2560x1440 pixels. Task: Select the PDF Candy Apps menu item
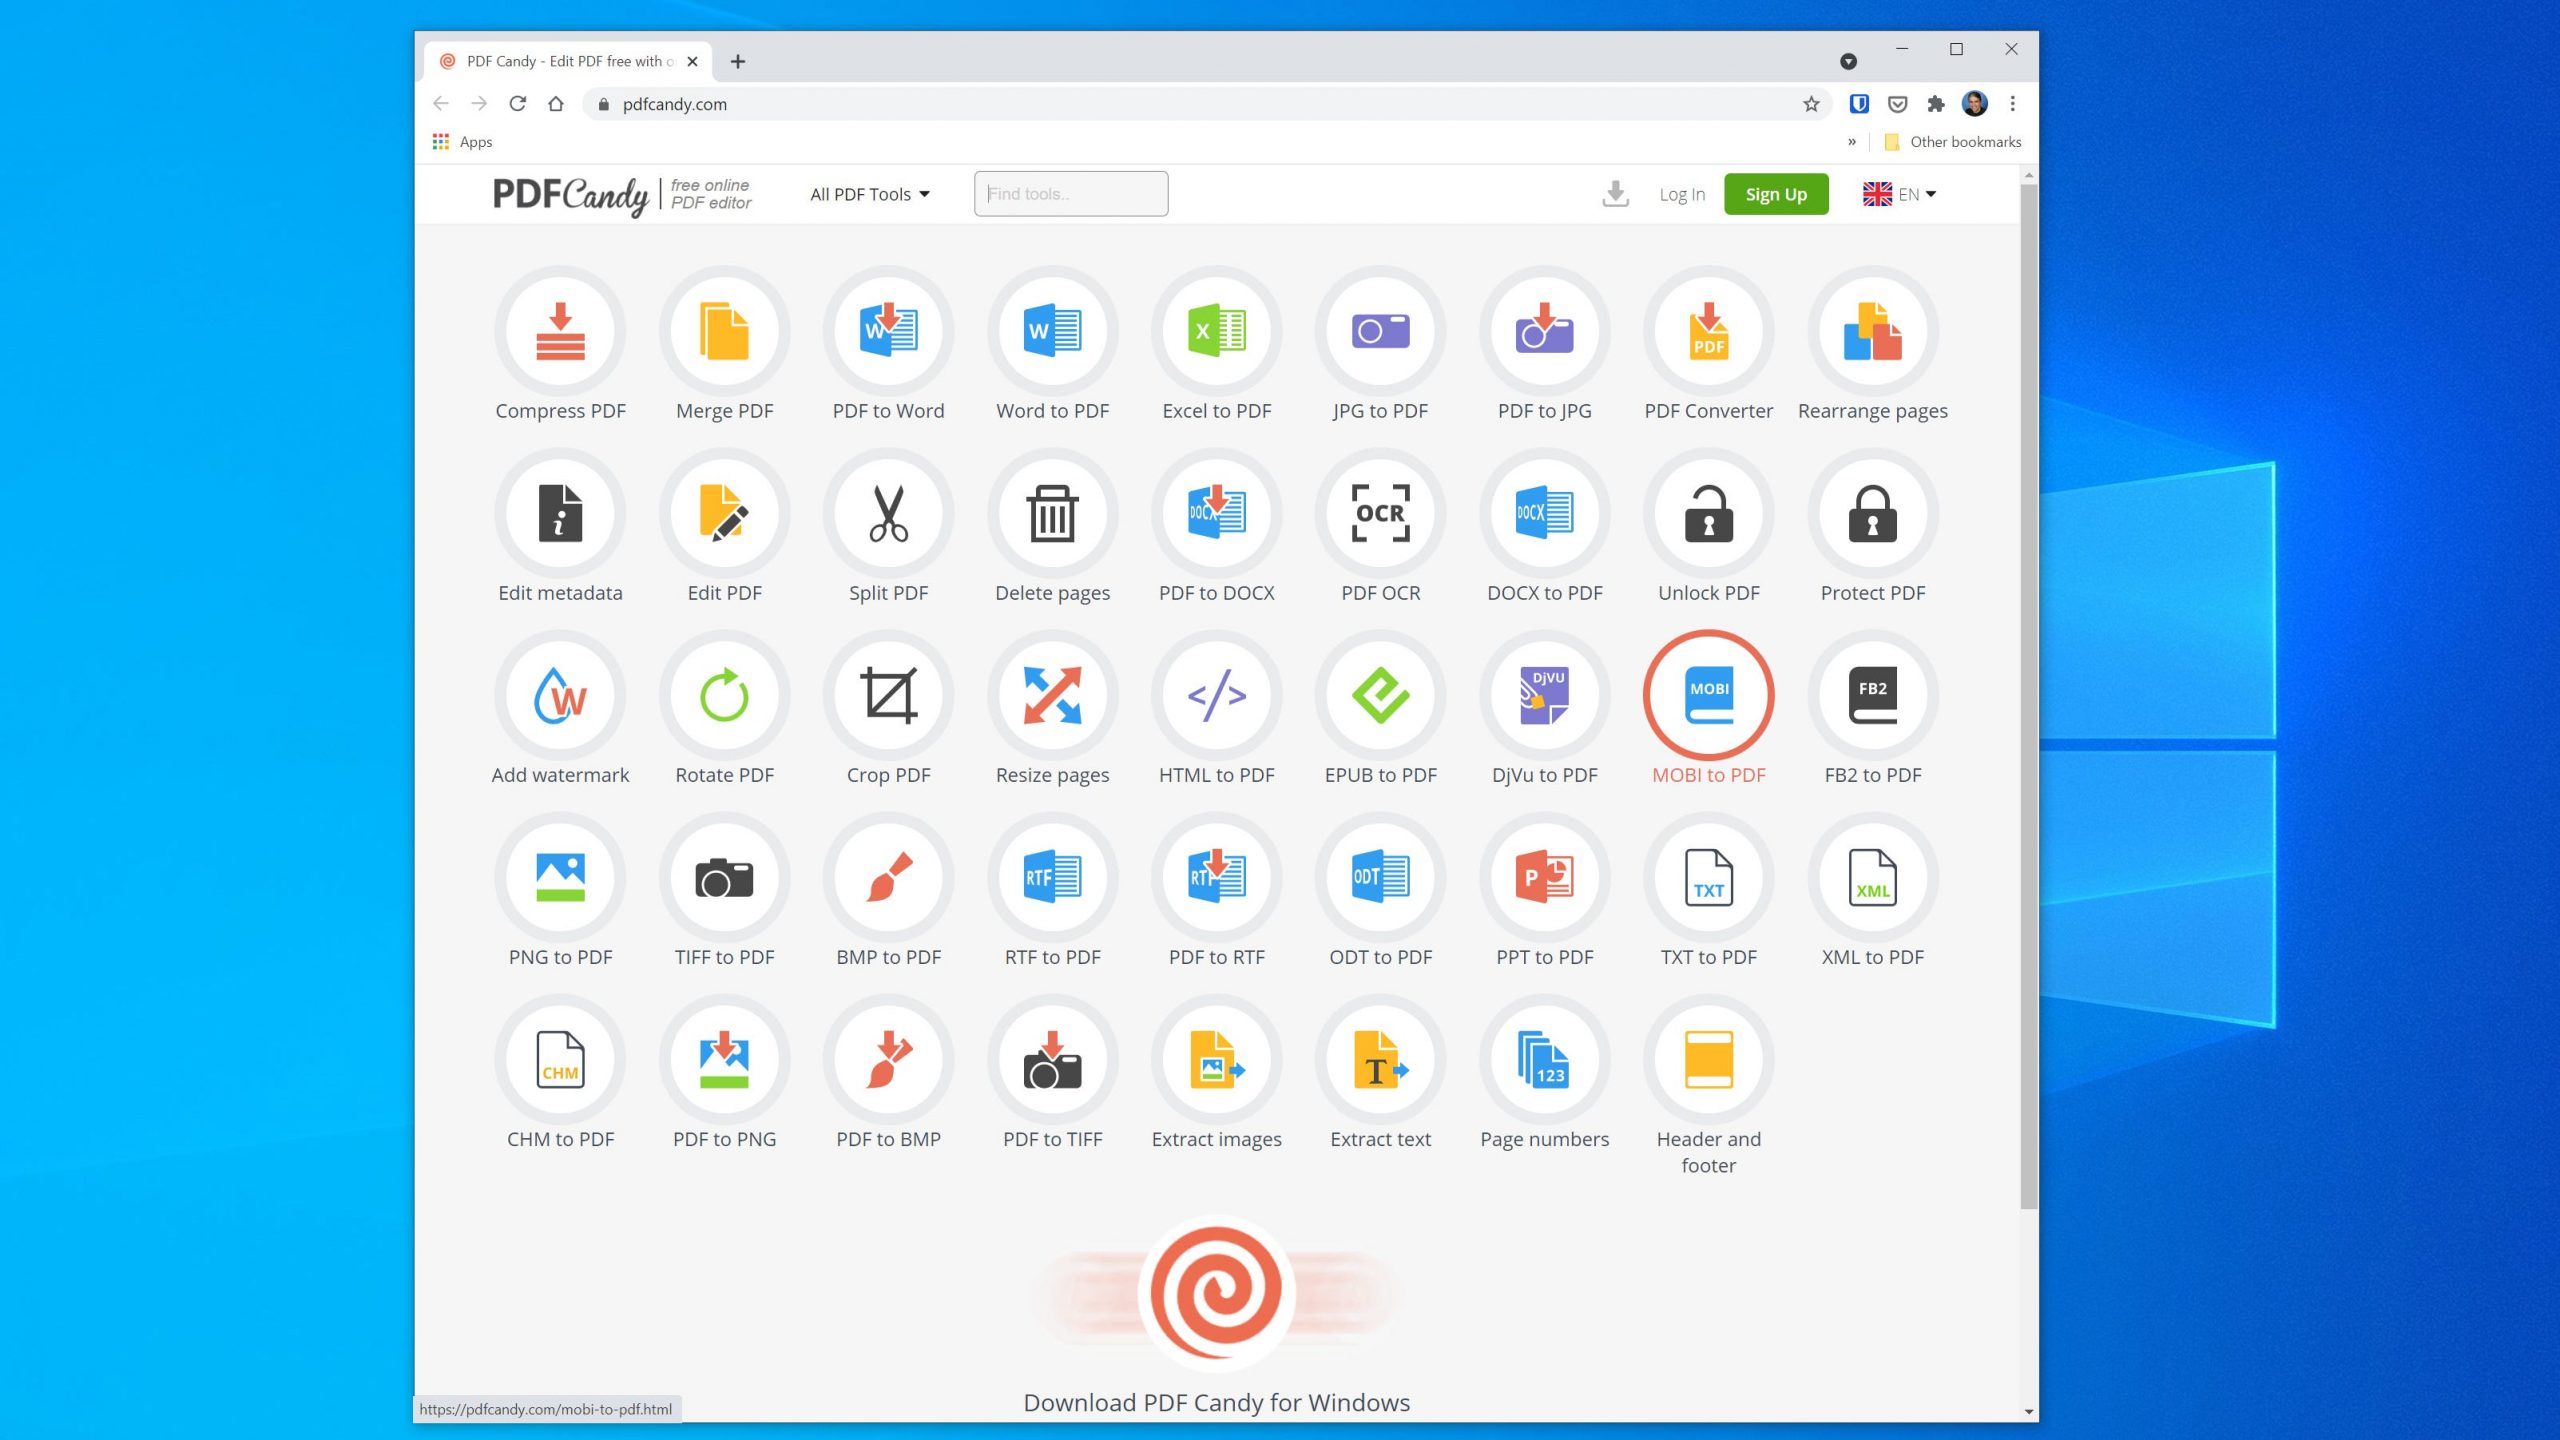pyautogui.click(x=462, y=141)
